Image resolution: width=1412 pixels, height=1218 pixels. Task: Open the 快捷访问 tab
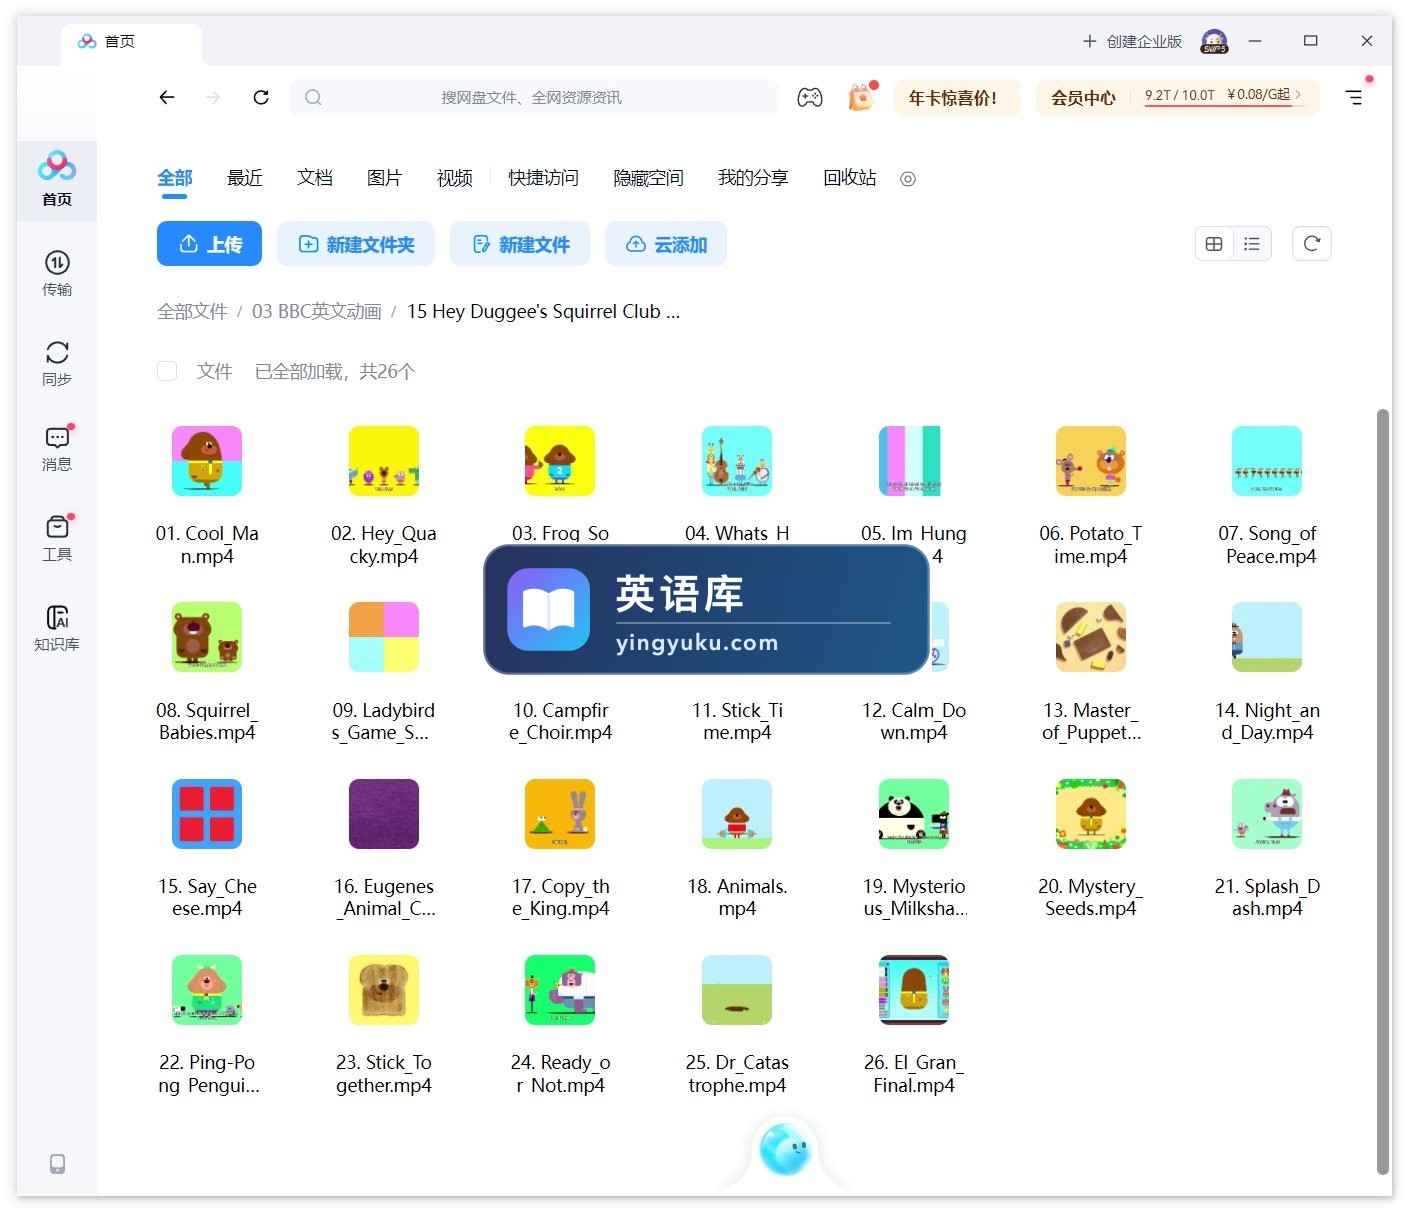click(x=543, y=178)
